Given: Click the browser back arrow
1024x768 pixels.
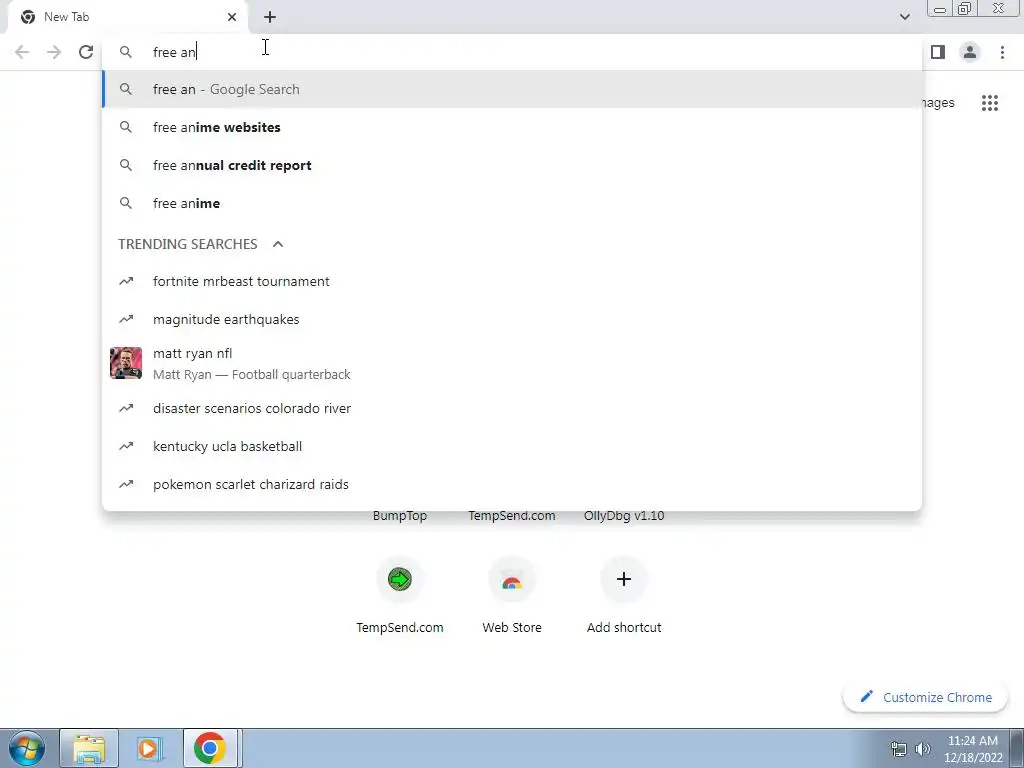Looking at the screenshot, I should pyautogui.click(x=22, y=52).
